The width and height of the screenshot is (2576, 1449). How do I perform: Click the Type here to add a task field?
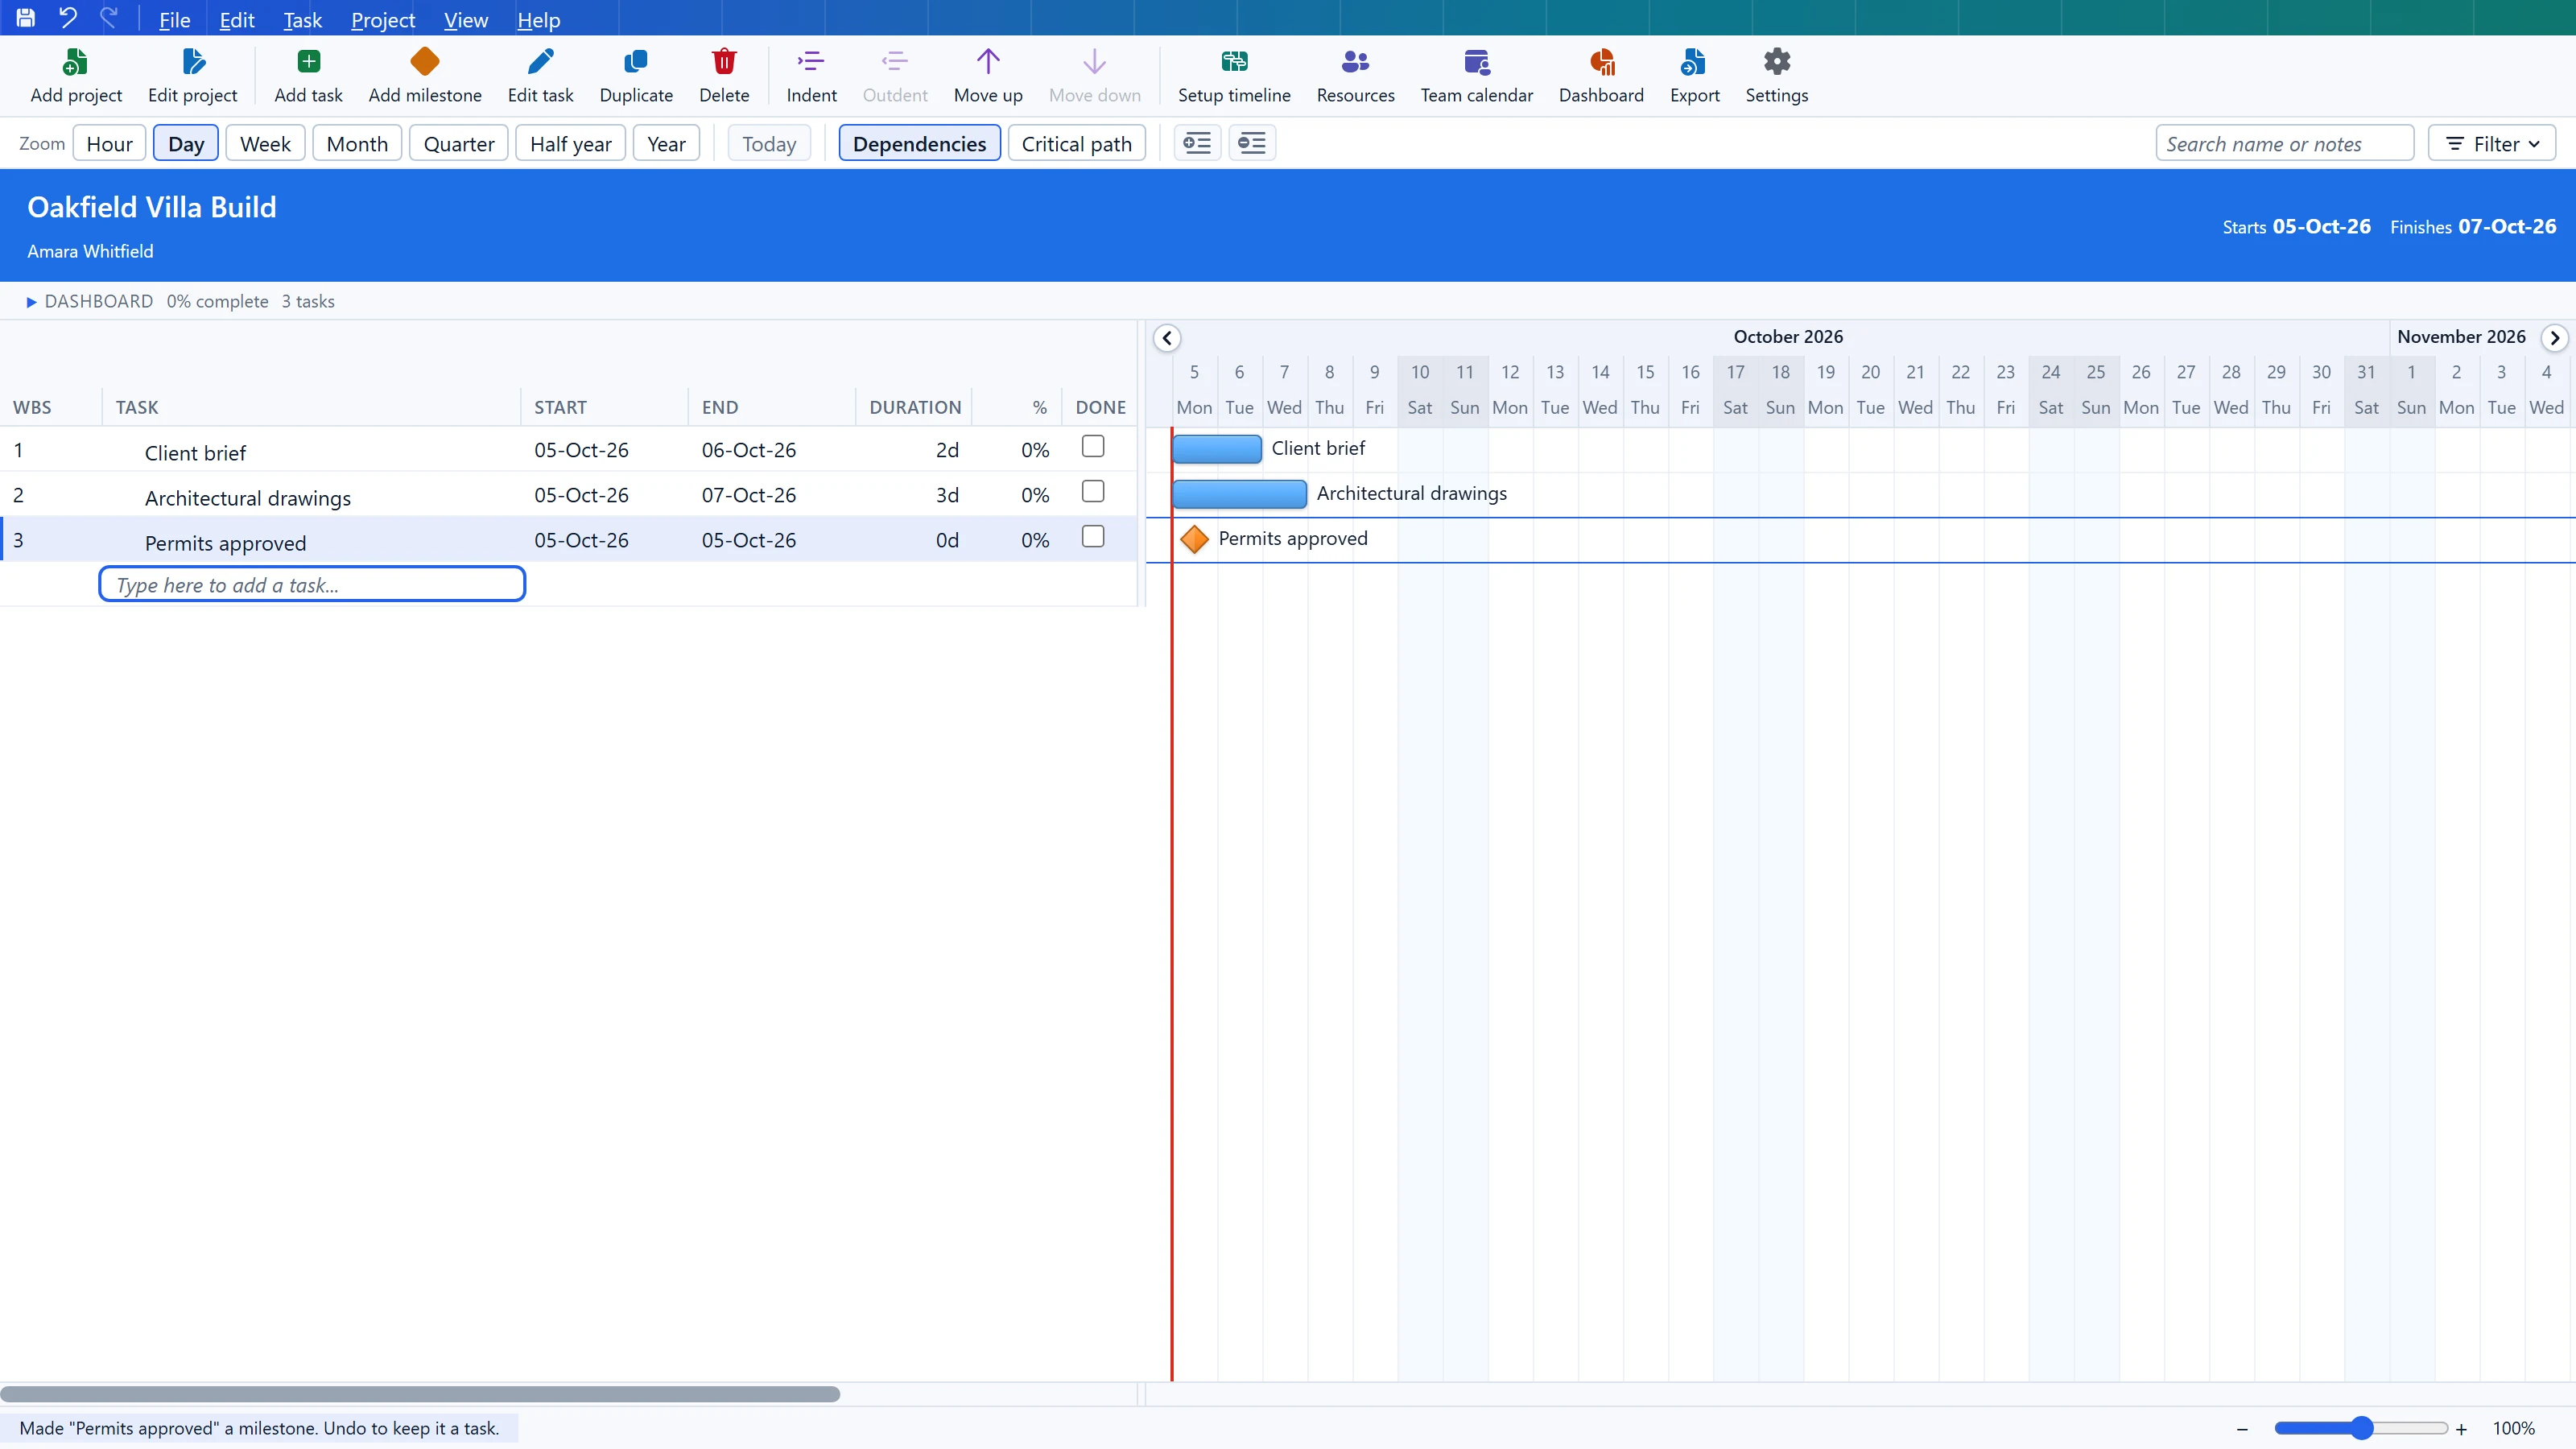click(x=312, y=584)
